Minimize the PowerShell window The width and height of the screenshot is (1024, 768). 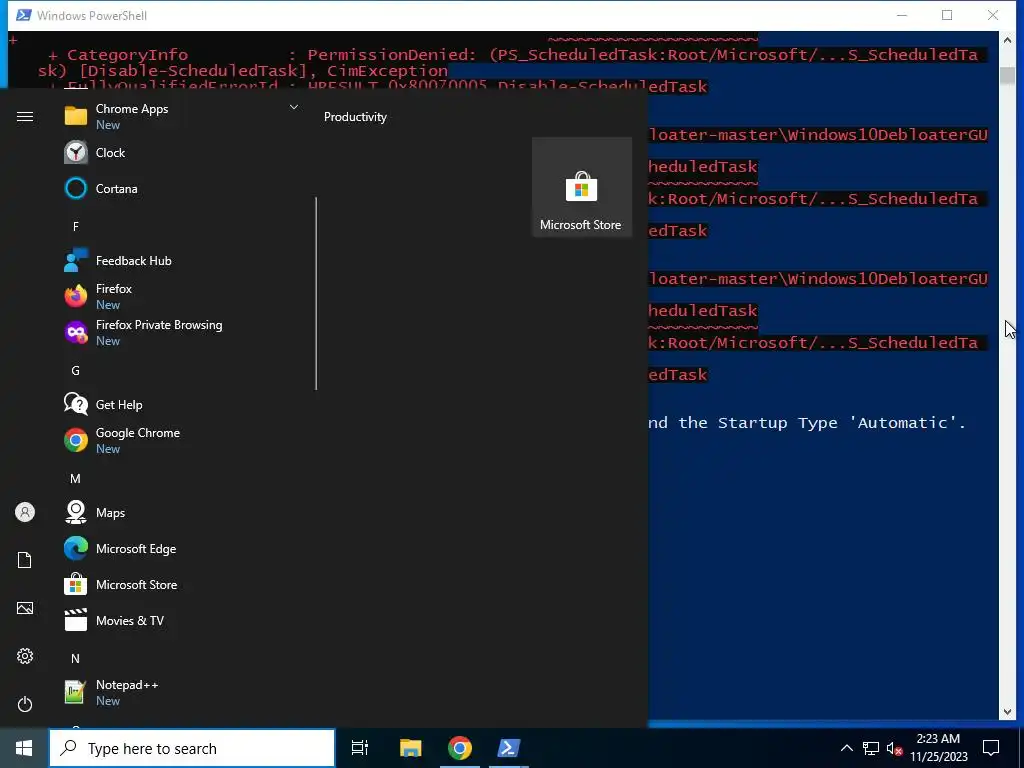pos(902,15)
